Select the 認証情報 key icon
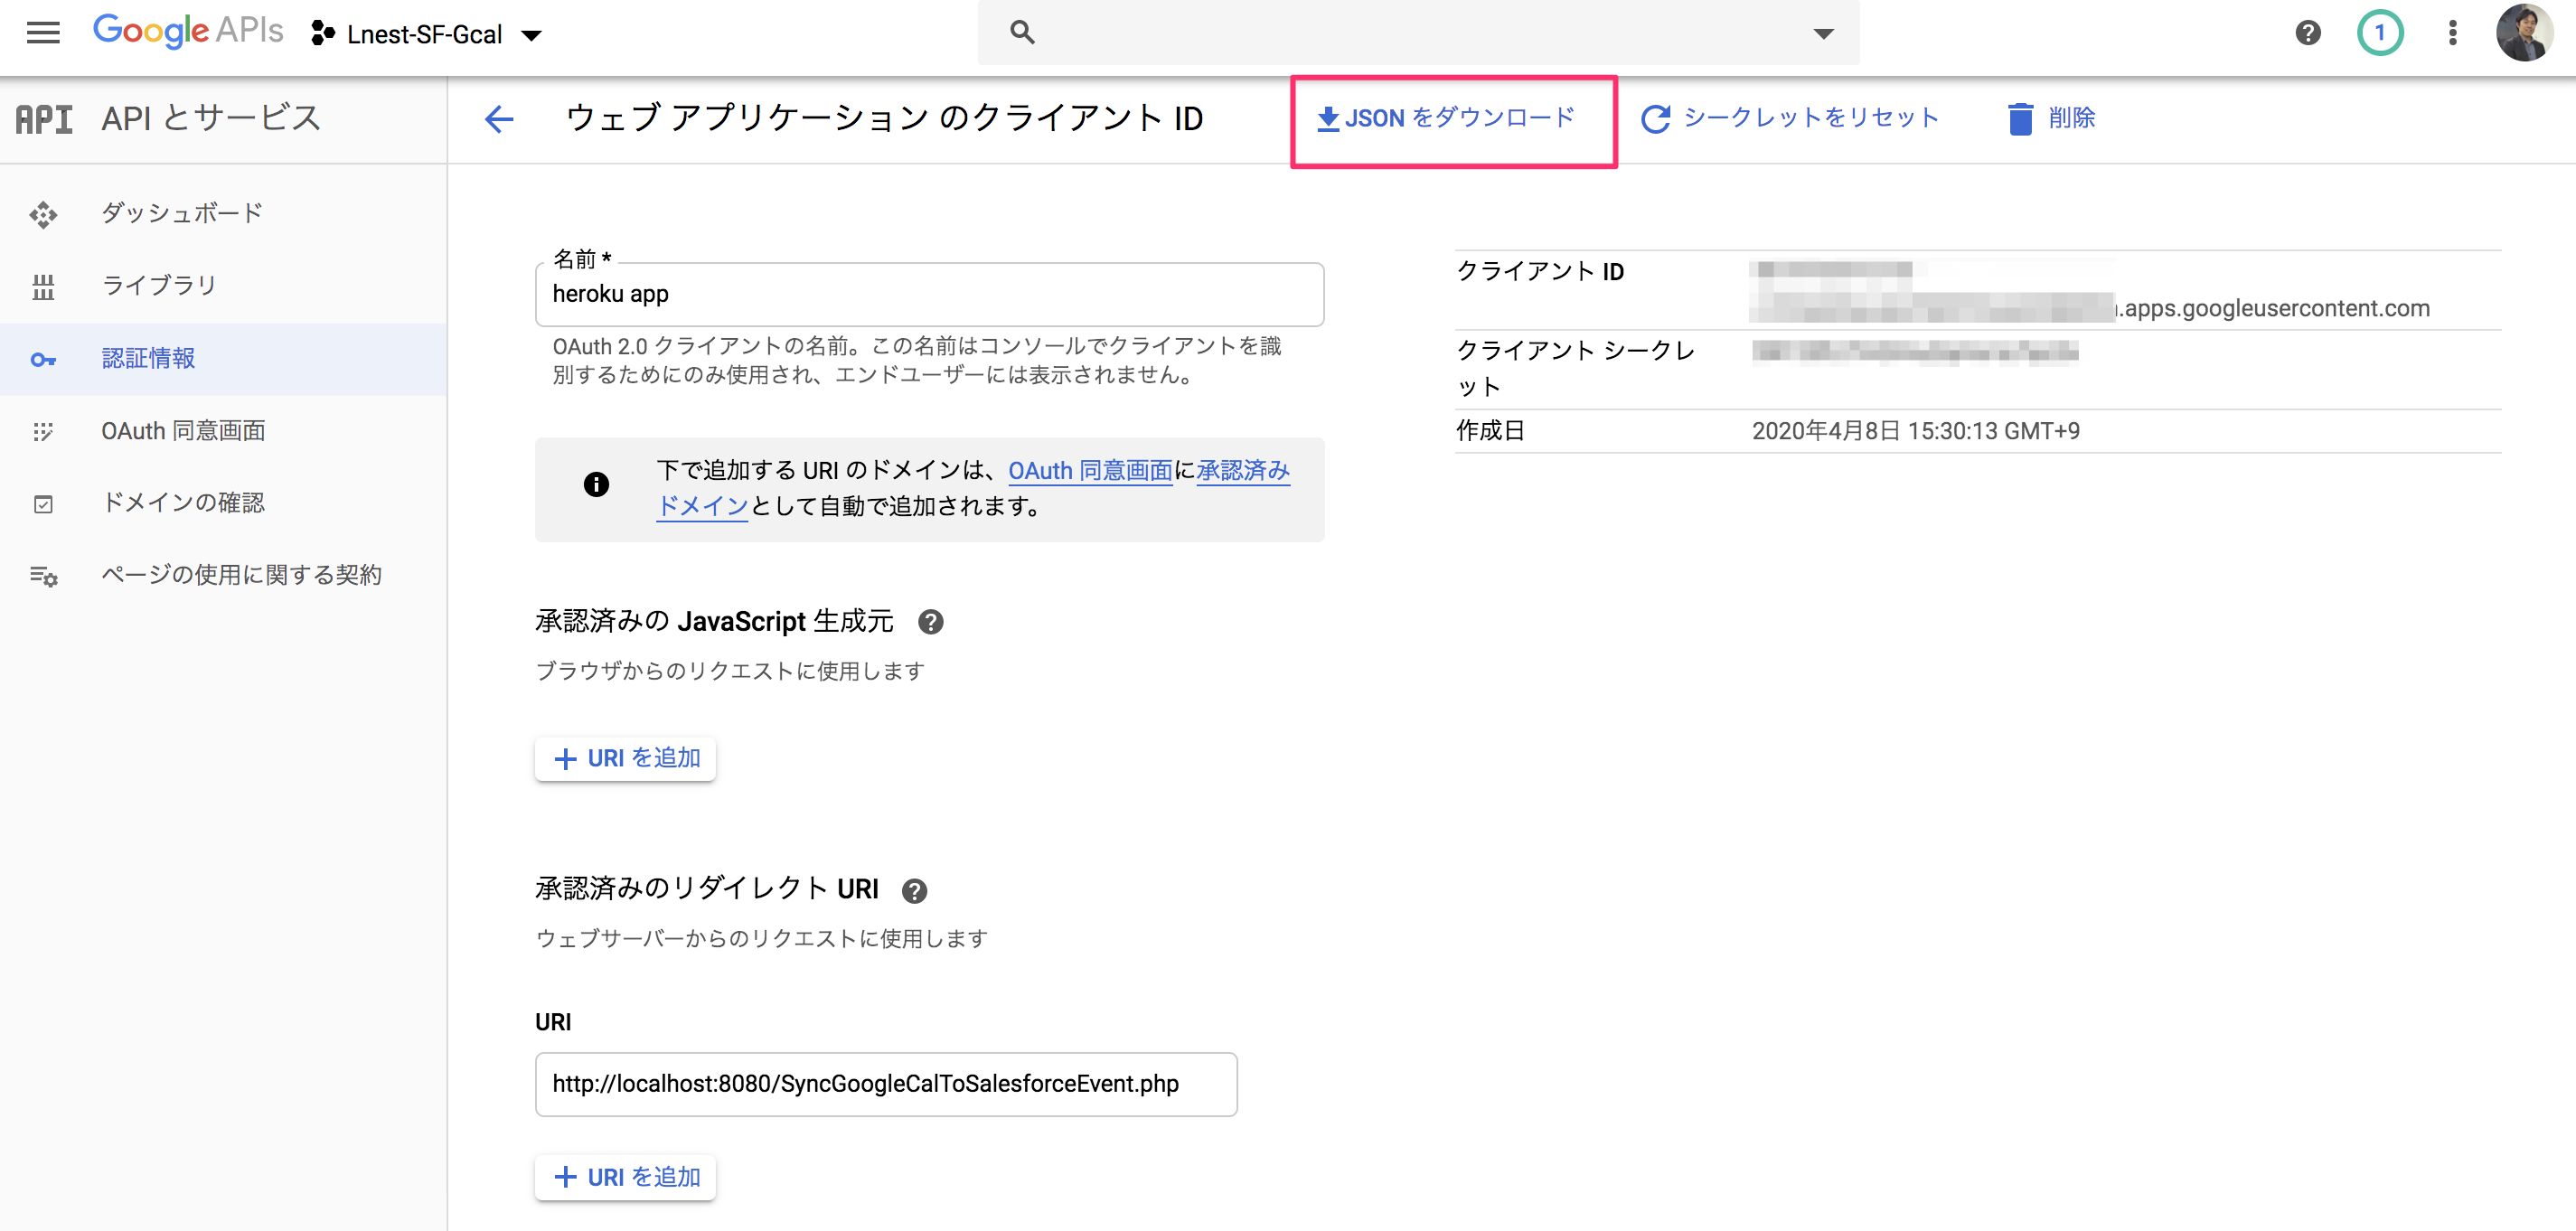 tap(44, 359)
